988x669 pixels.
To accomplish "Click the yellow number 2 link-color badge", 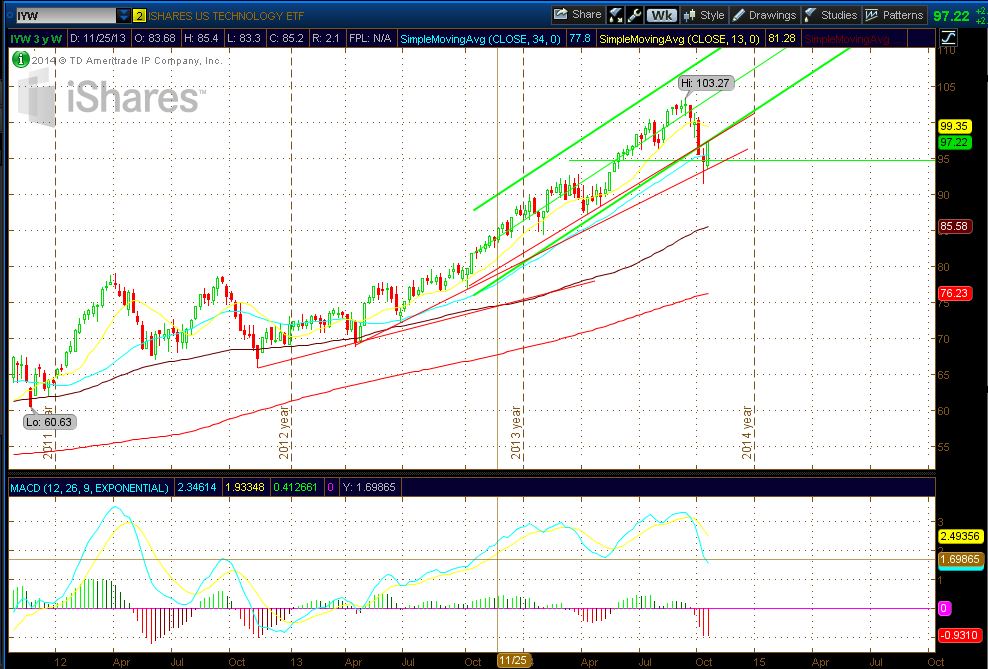I will (139, 16).
